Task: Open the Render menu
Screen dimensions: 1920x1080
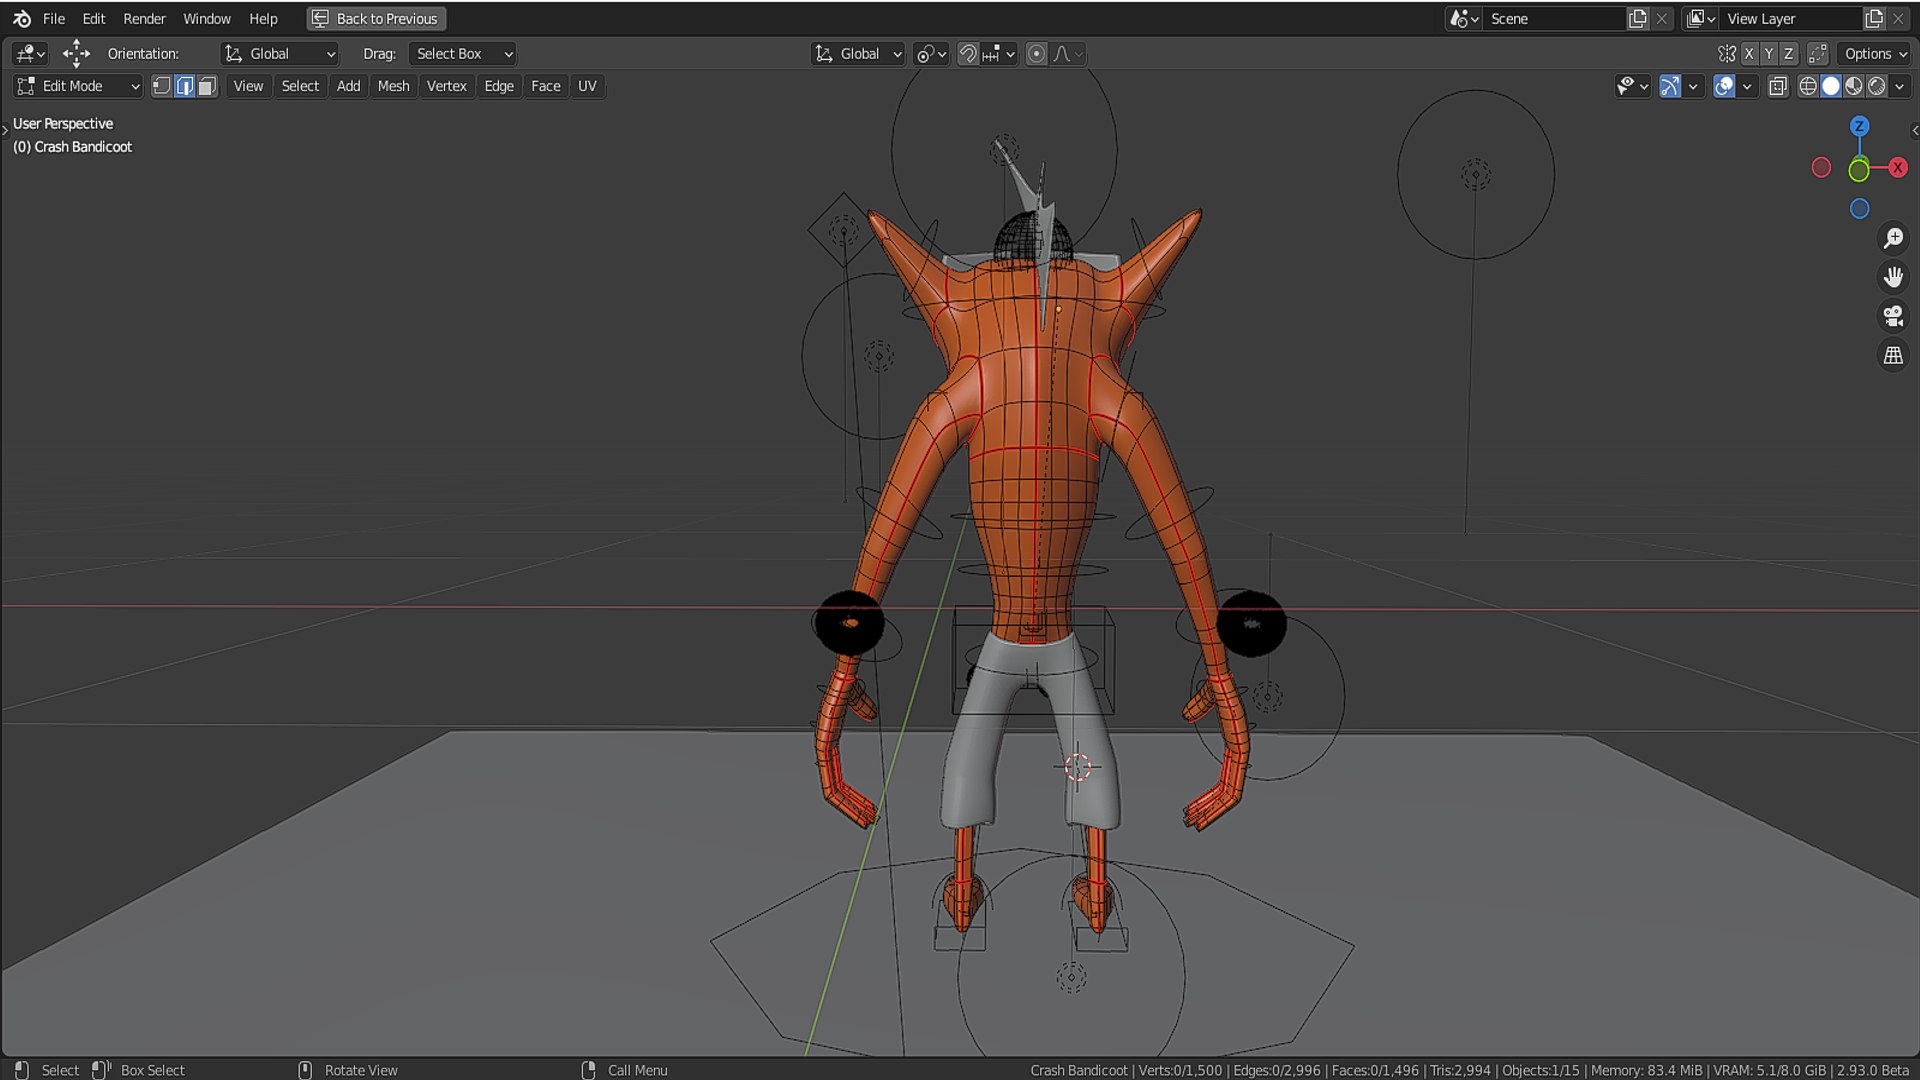Action: (144, 19)
